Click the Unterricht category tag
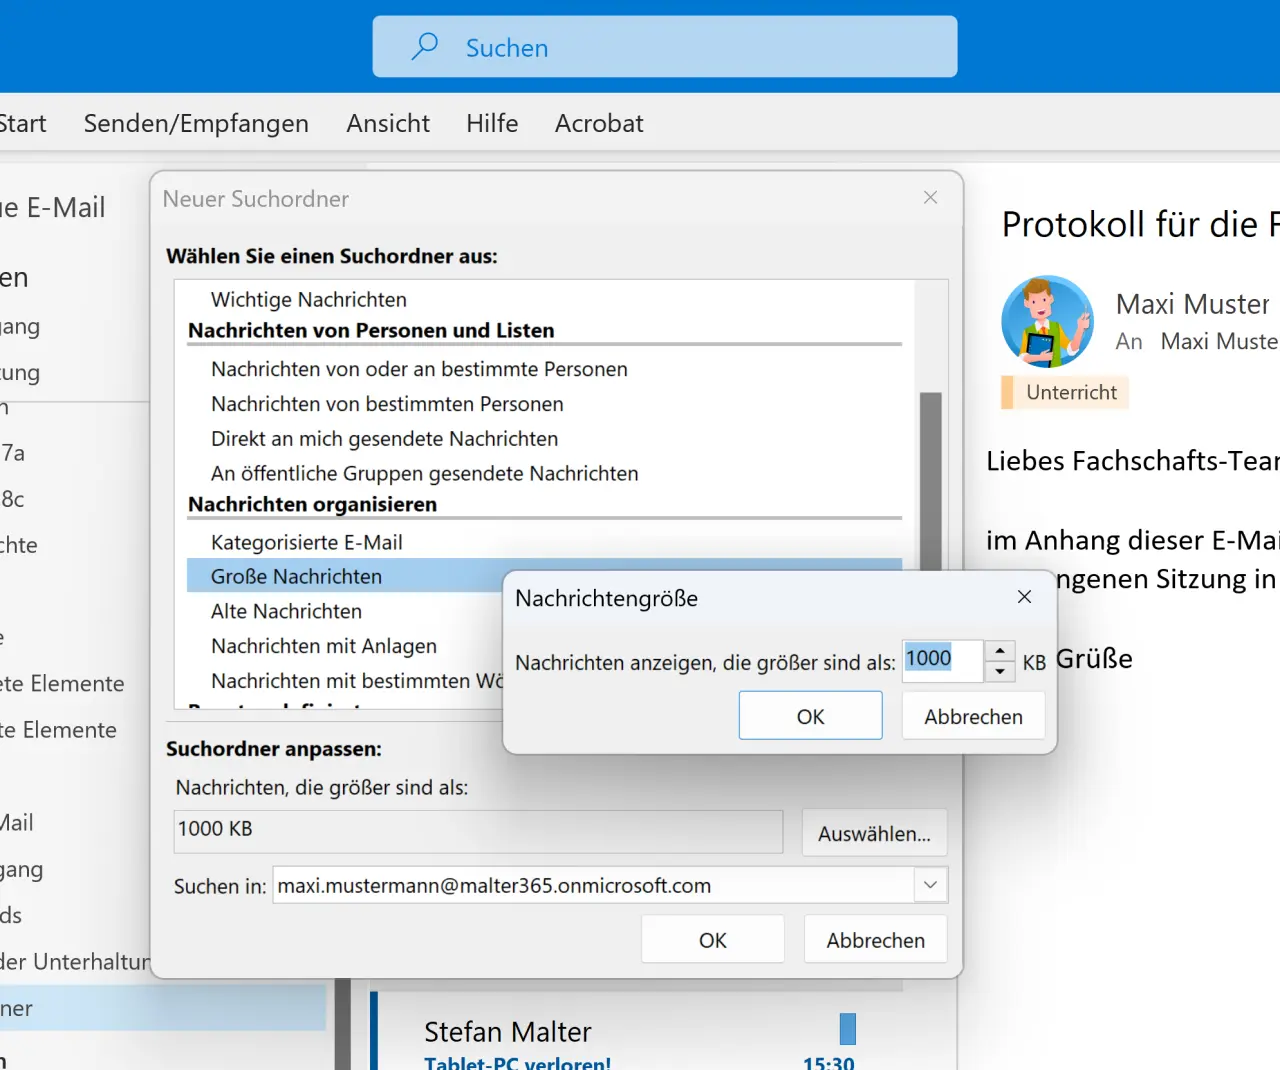Viewport: 1280px width, 1070px height. tap(1070, 393)
